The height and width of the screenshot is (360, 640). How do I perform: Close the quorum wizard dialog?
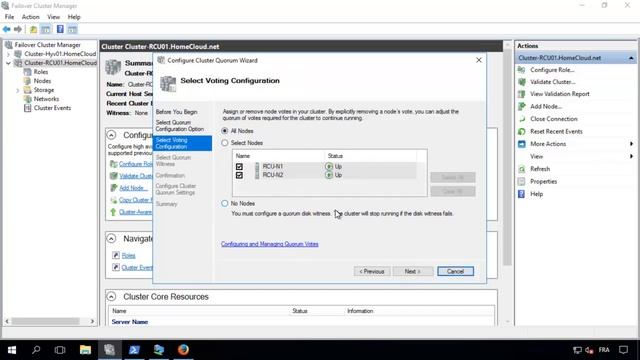pos(479,60)
